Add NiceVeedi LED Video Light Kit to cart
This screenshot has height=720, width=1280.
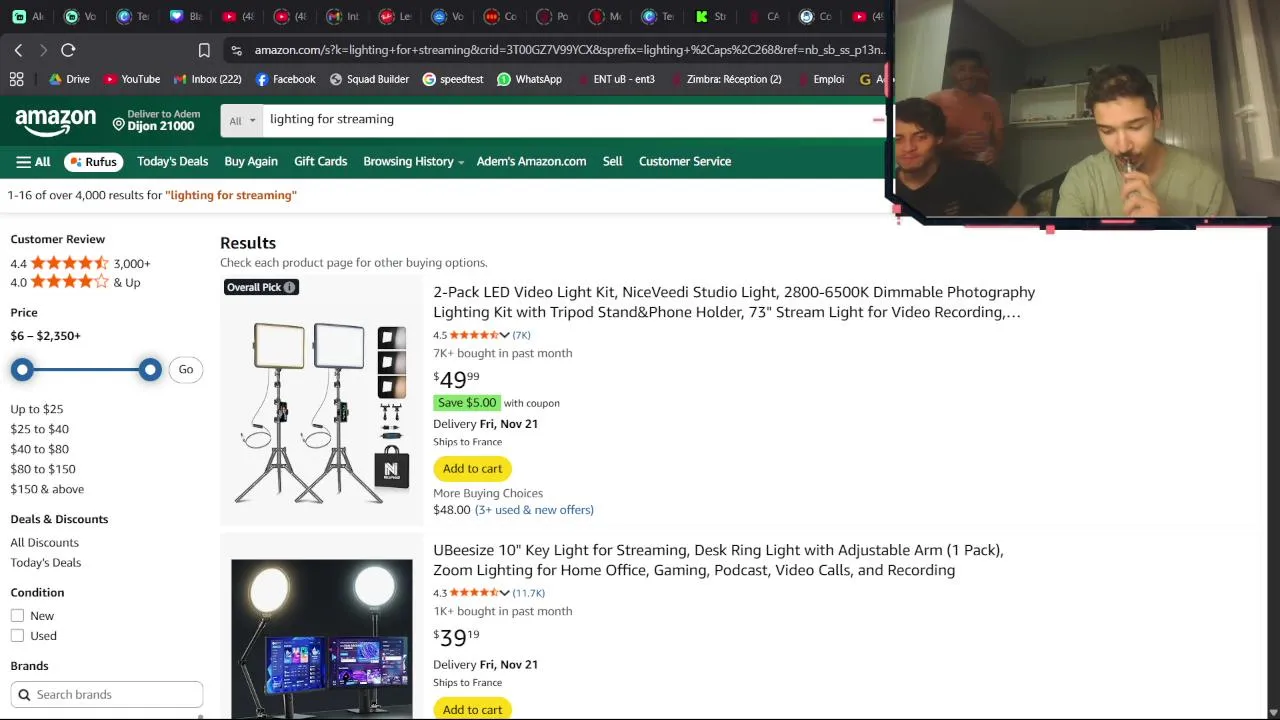(x=472, y=468)
